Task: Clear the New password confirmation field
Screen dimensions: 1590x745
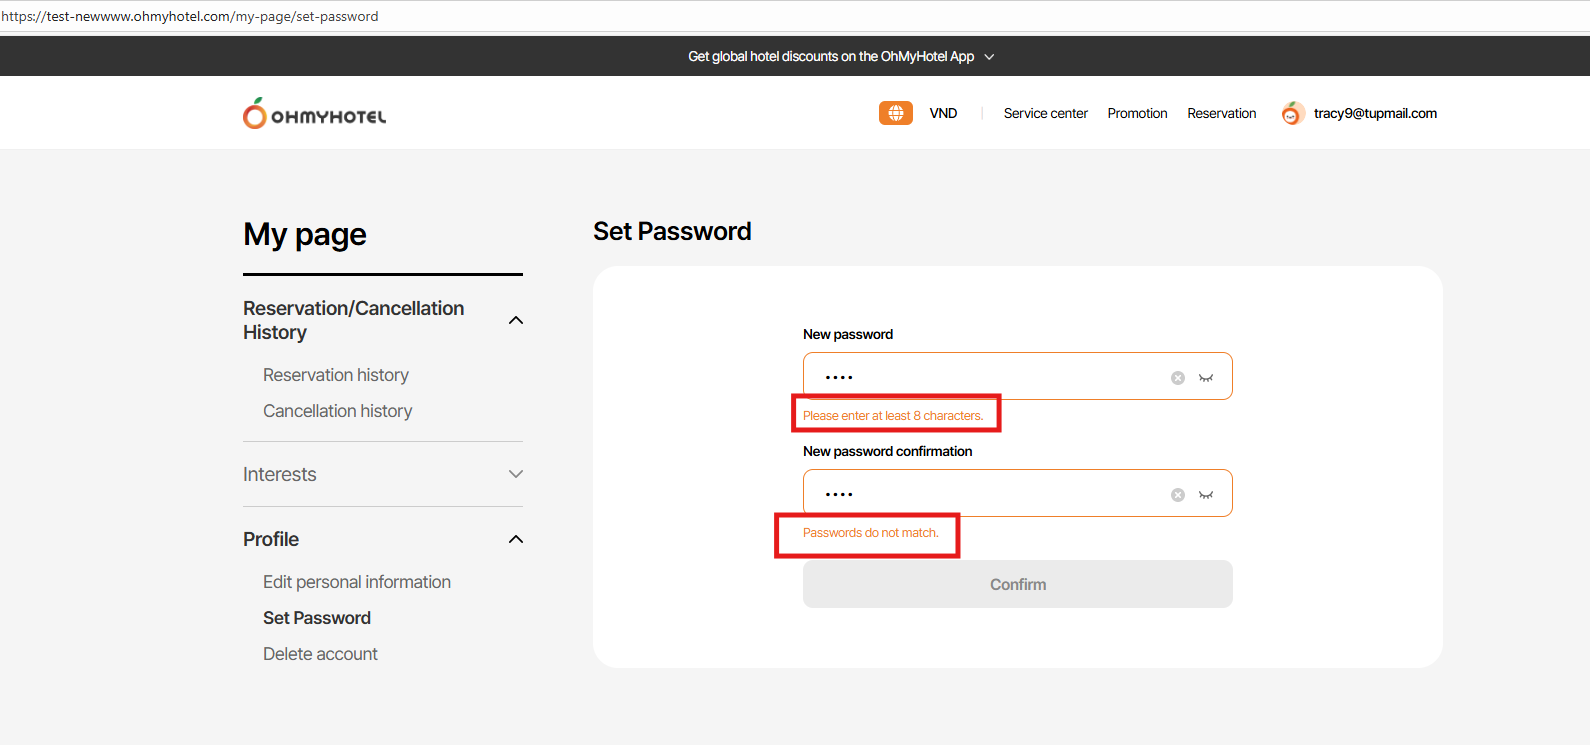Action: click(1178, 495)
